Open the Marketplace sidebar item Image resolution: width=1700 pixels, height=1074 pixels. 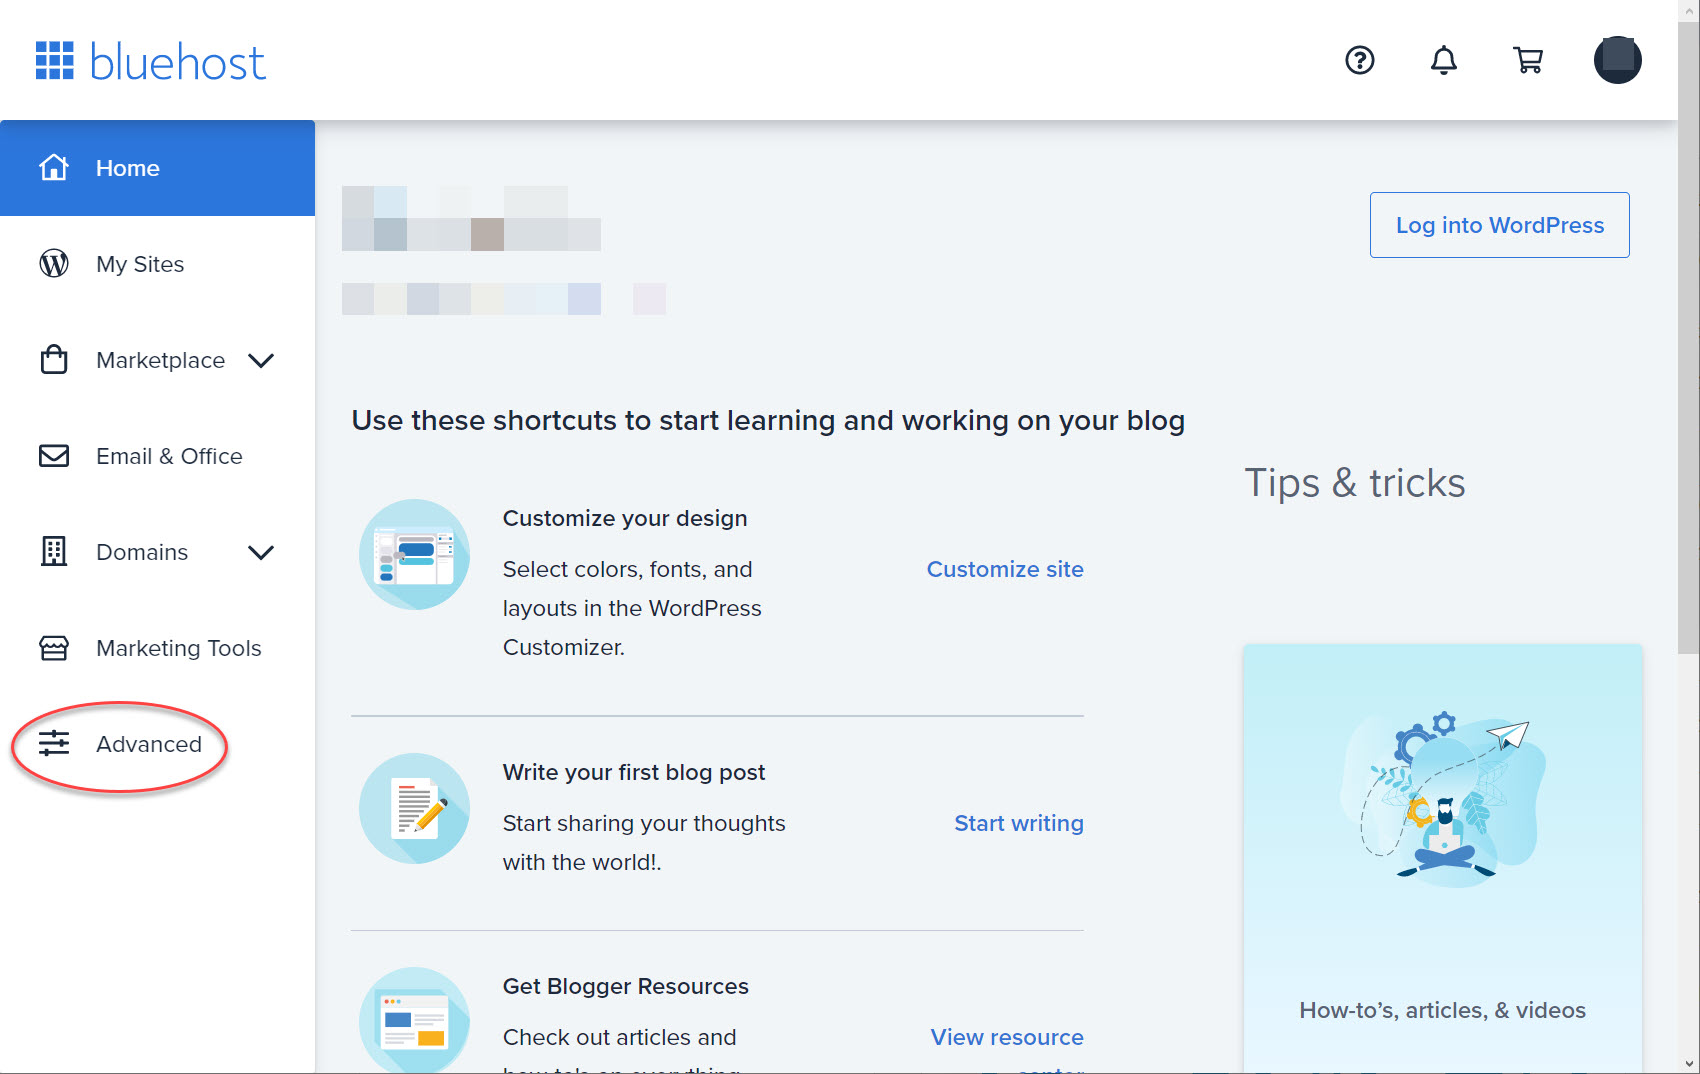click(x=160, y=360)
